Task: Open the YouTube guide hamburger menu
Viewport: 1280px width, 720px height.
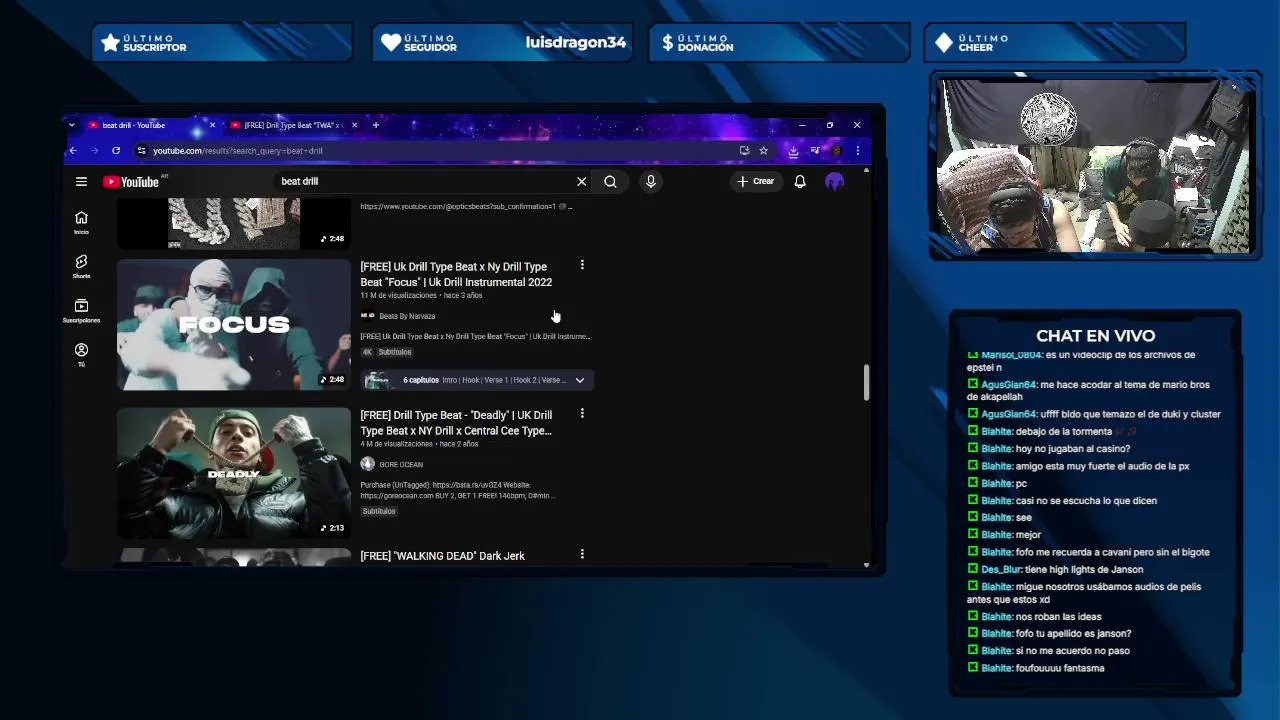Action: tap(81, 181)
